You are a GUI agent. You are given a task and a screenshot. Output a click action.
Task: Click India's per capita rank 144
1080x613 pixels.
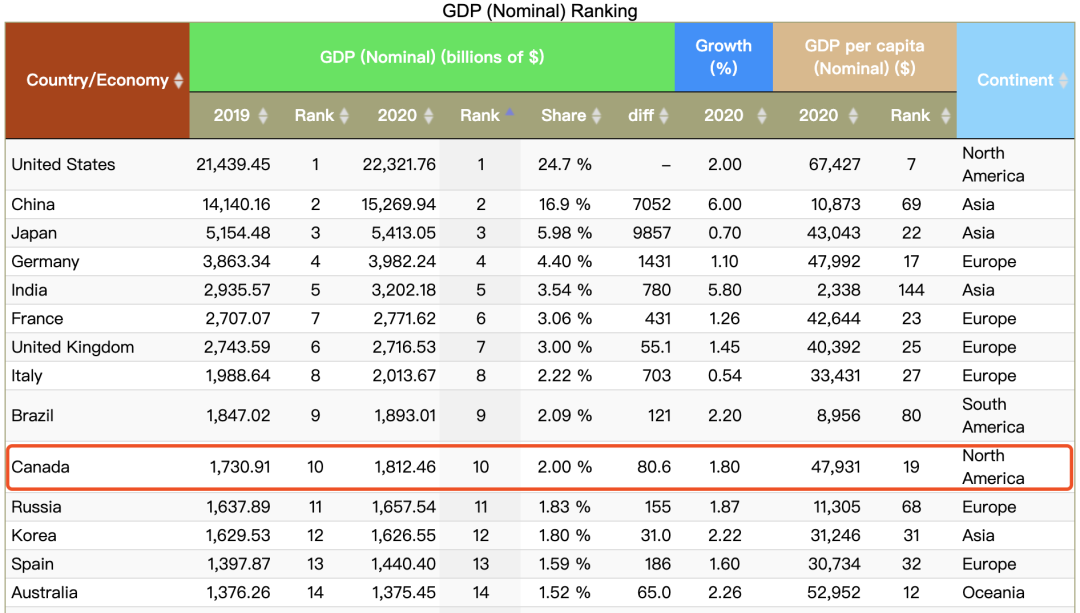pyautogui.click(x=911, y=290)
